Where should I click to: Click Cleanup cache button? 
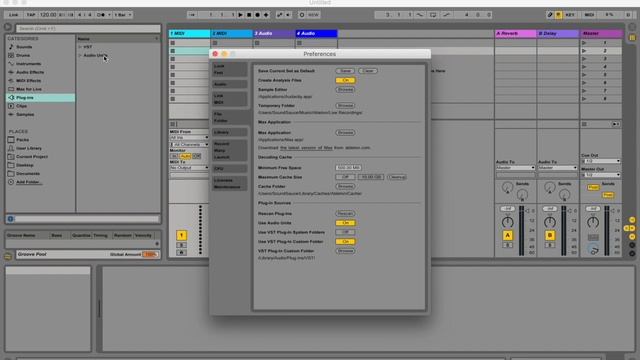pos(397,177)
